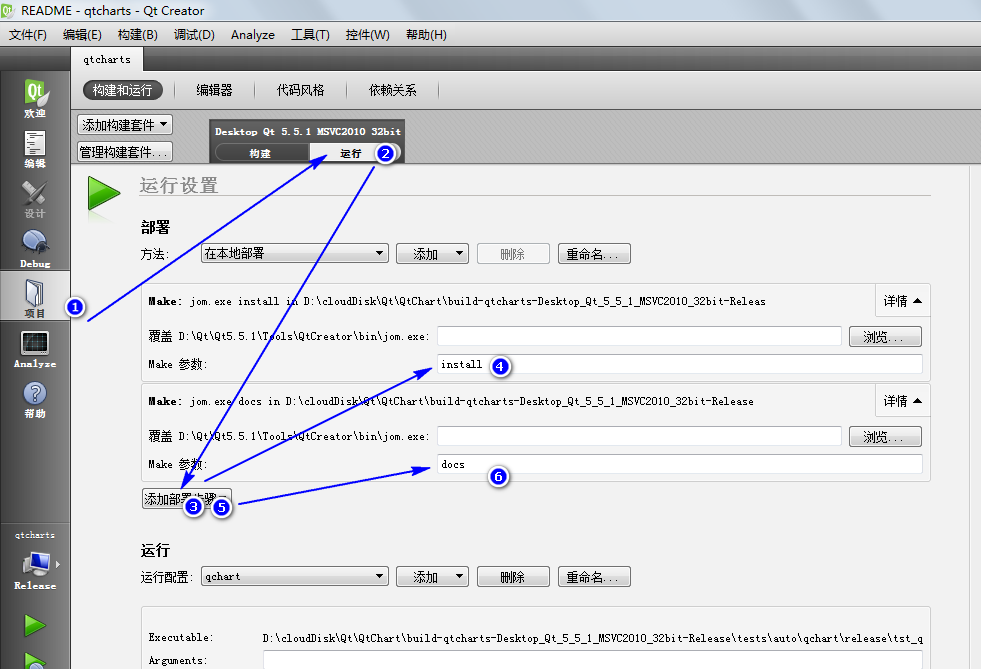
Task: Switch to the 代码风格 tab
Action: [x=300, y=90]
